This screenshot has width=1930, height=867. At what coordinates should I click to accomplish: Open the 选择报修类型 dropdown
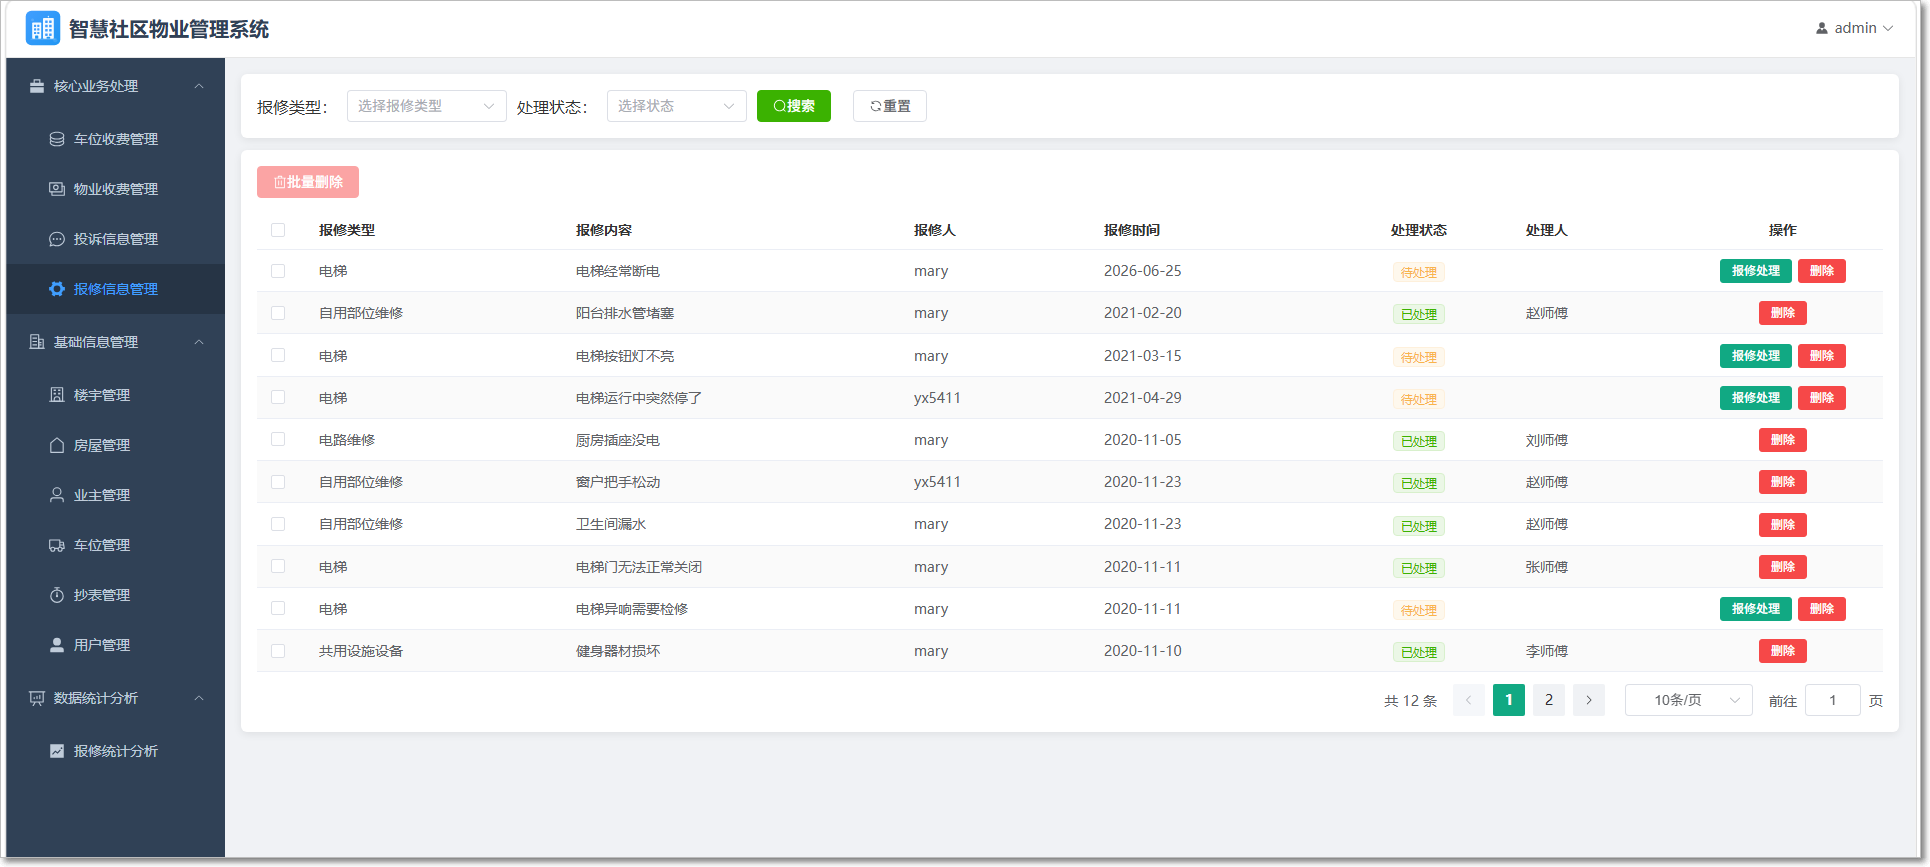tap(427, 106)
